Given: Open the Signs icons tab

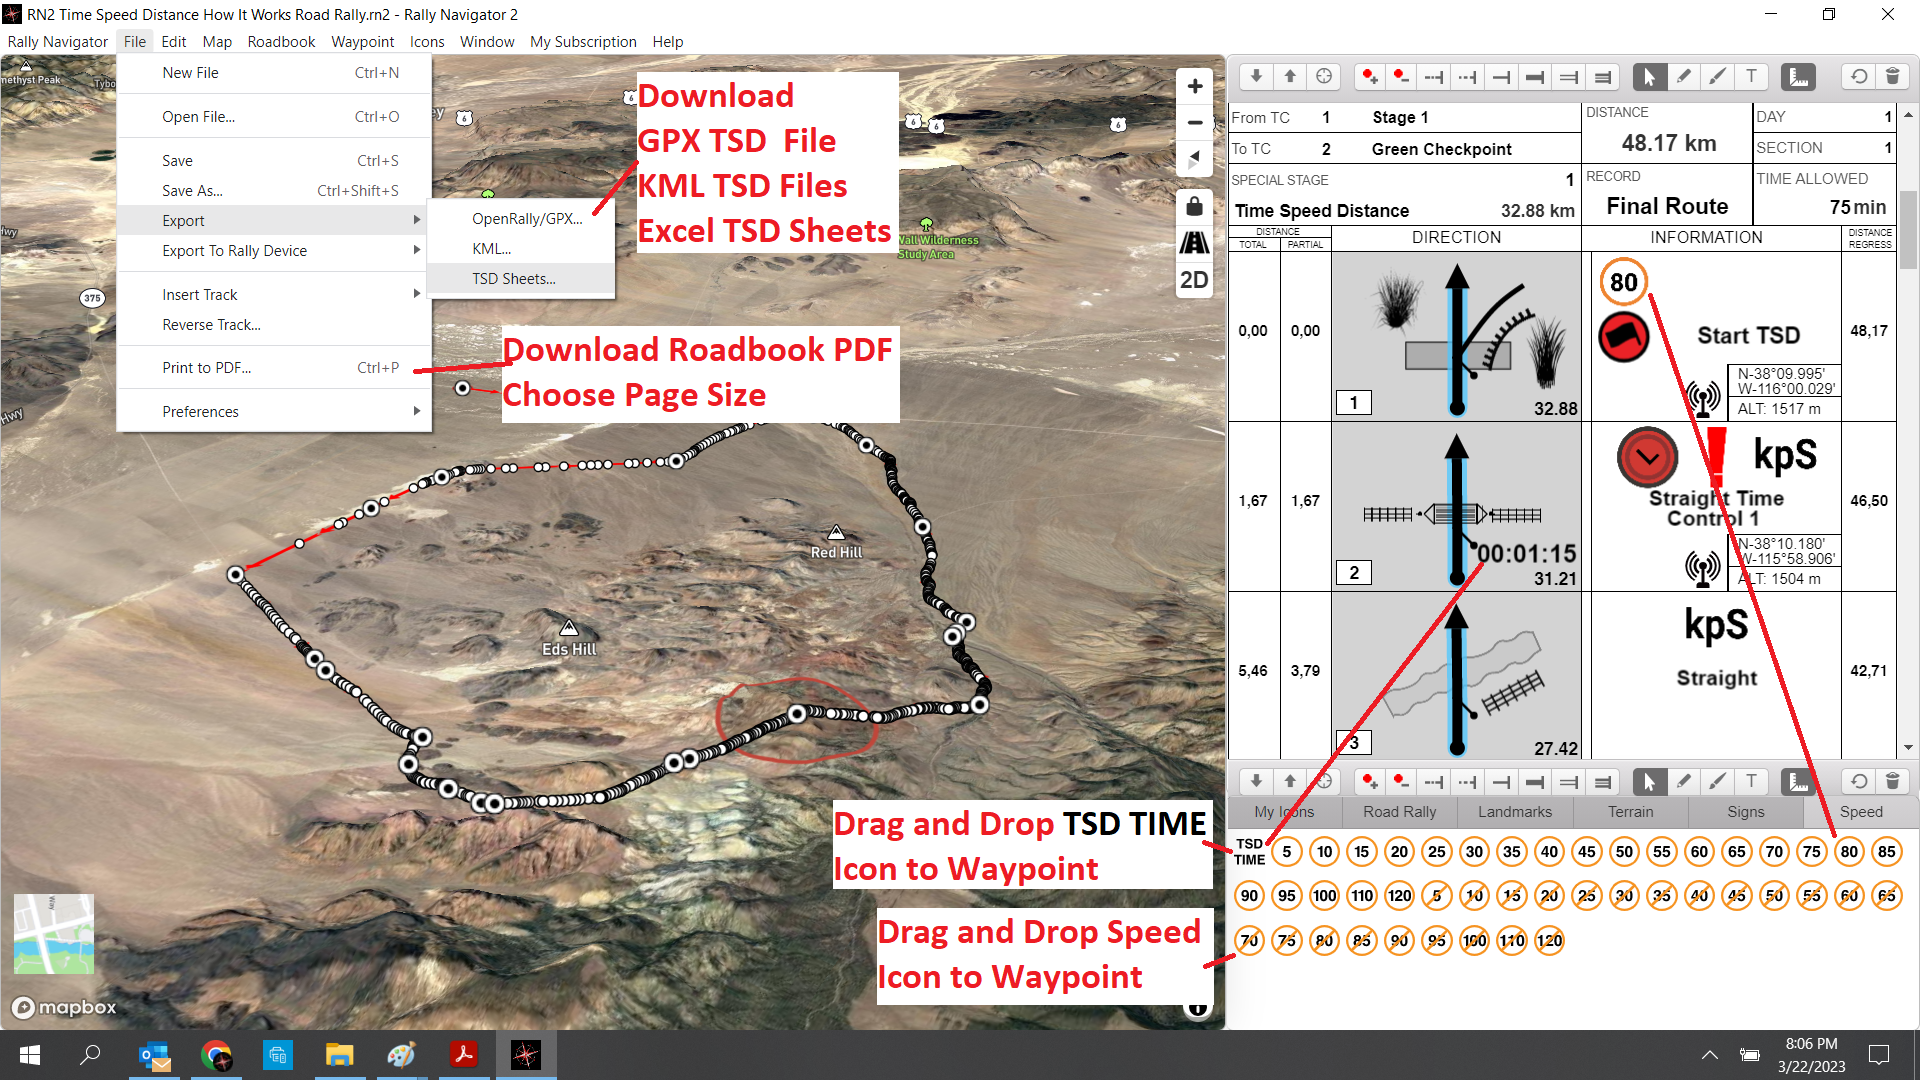Looking at the screenshot, I should pos(1746,812).
